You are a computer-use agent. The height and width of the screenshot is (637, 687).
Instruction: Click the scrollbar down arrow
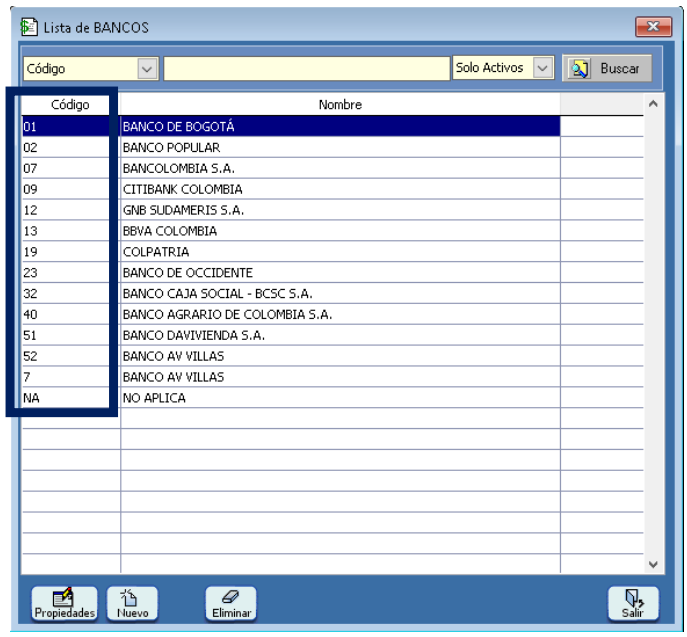(653, 564)
